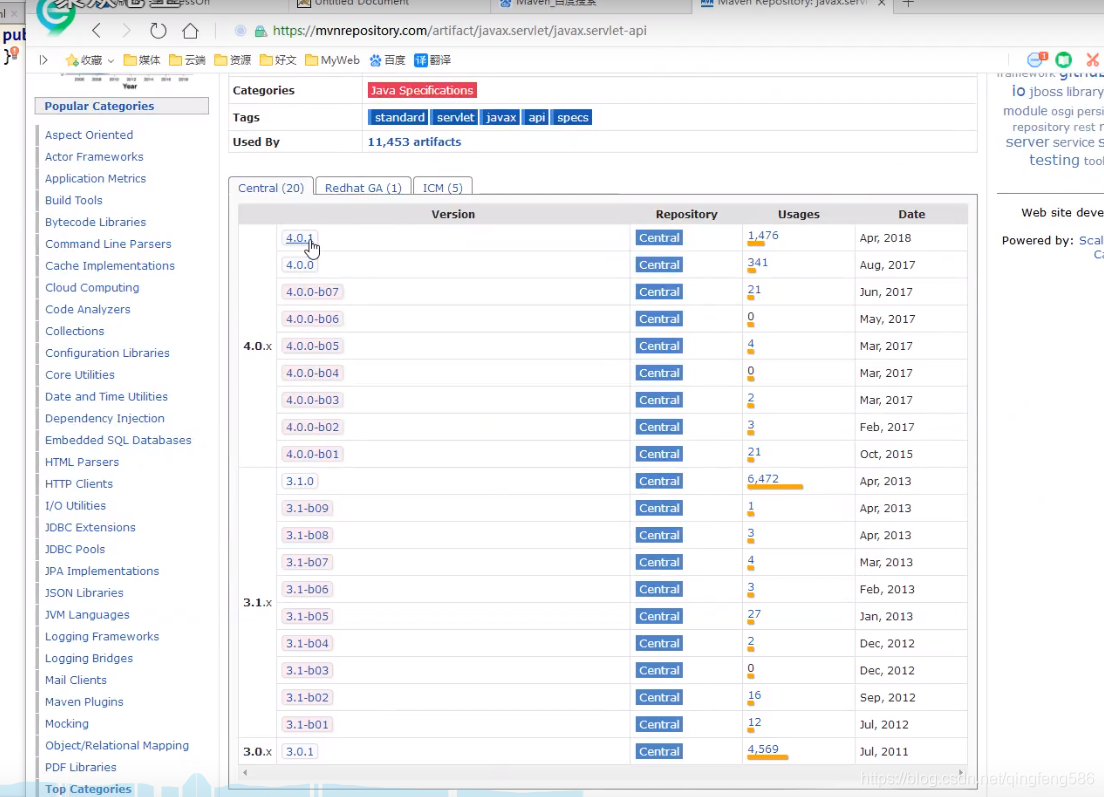The width and height of the screenshot is (1104, 797).
Task: Switch to the ICM (5) tab
Action: coord(442,187)
